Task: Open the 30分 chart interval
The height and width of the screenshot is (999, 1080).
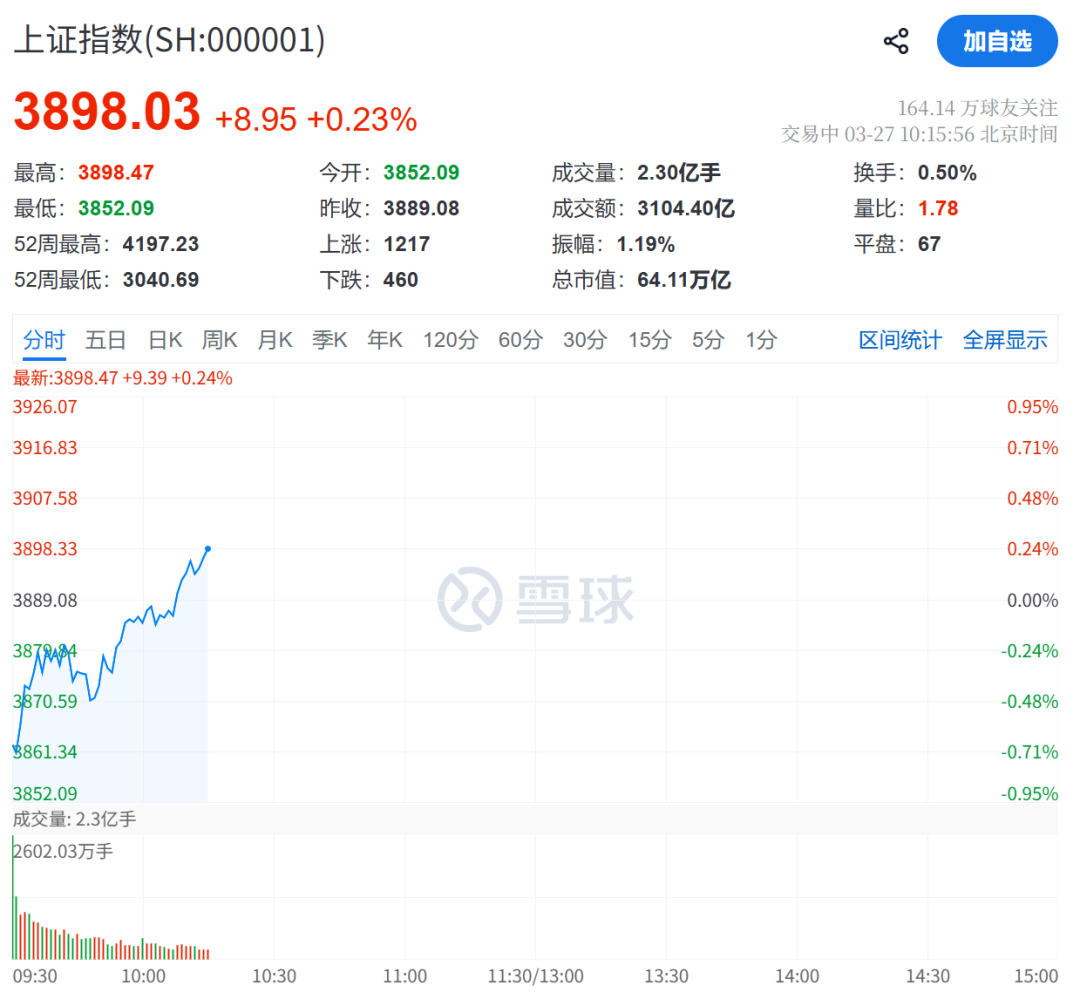Action: point(584,340)
